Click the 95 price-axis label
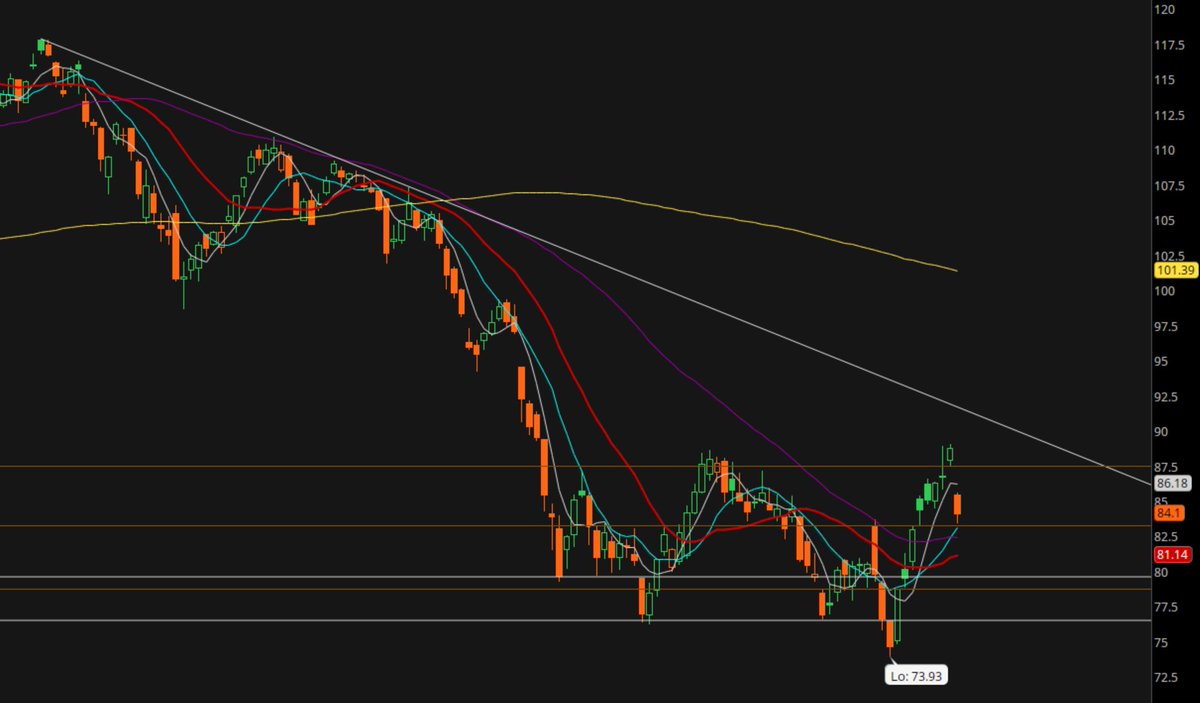 pyautogui.click(x=1163, y=361)
